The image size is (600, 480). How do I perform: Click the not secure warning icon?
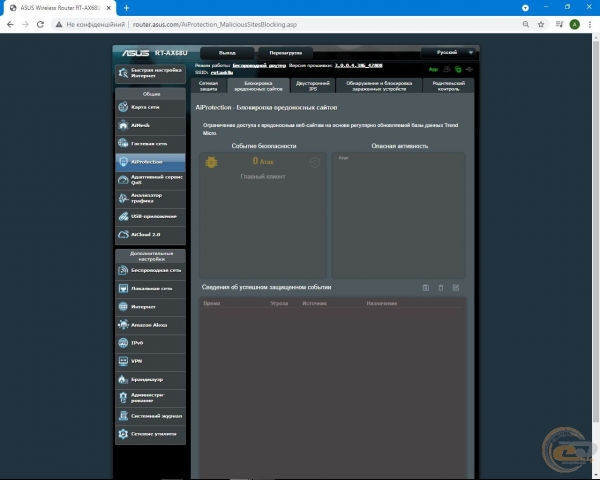point(59,24)
